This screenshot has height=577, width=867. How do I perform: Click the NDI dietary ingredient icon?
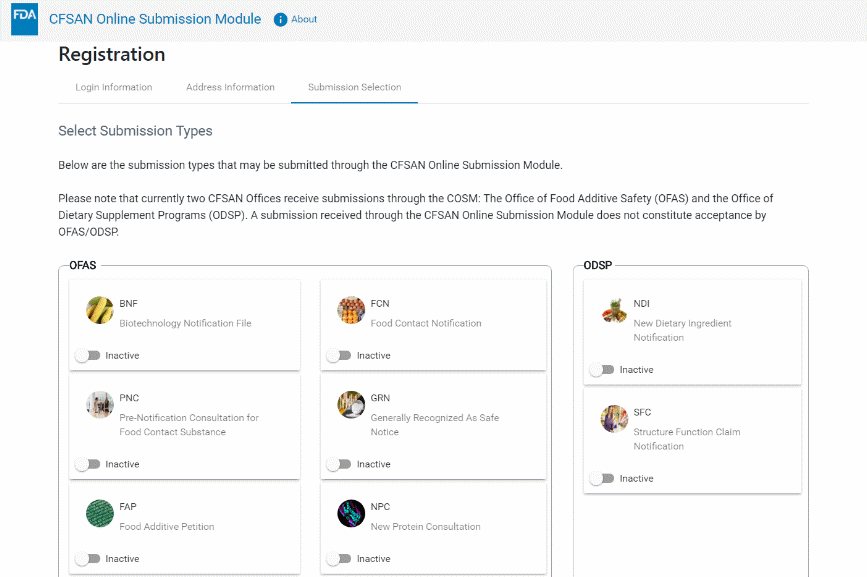(x=614, y=311)
